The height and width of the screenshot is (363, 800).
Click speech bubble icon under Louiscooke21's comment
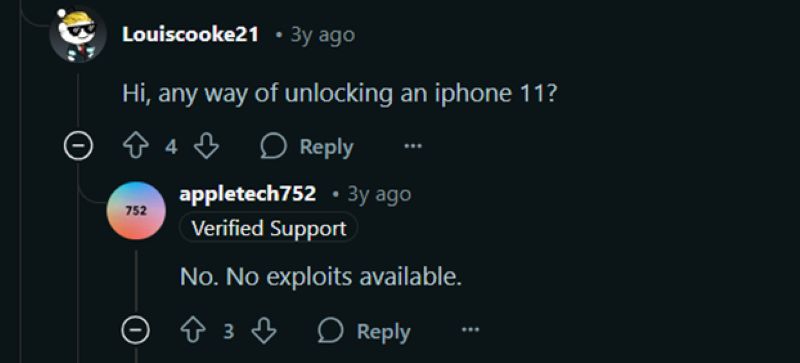(x=273, y=147)
